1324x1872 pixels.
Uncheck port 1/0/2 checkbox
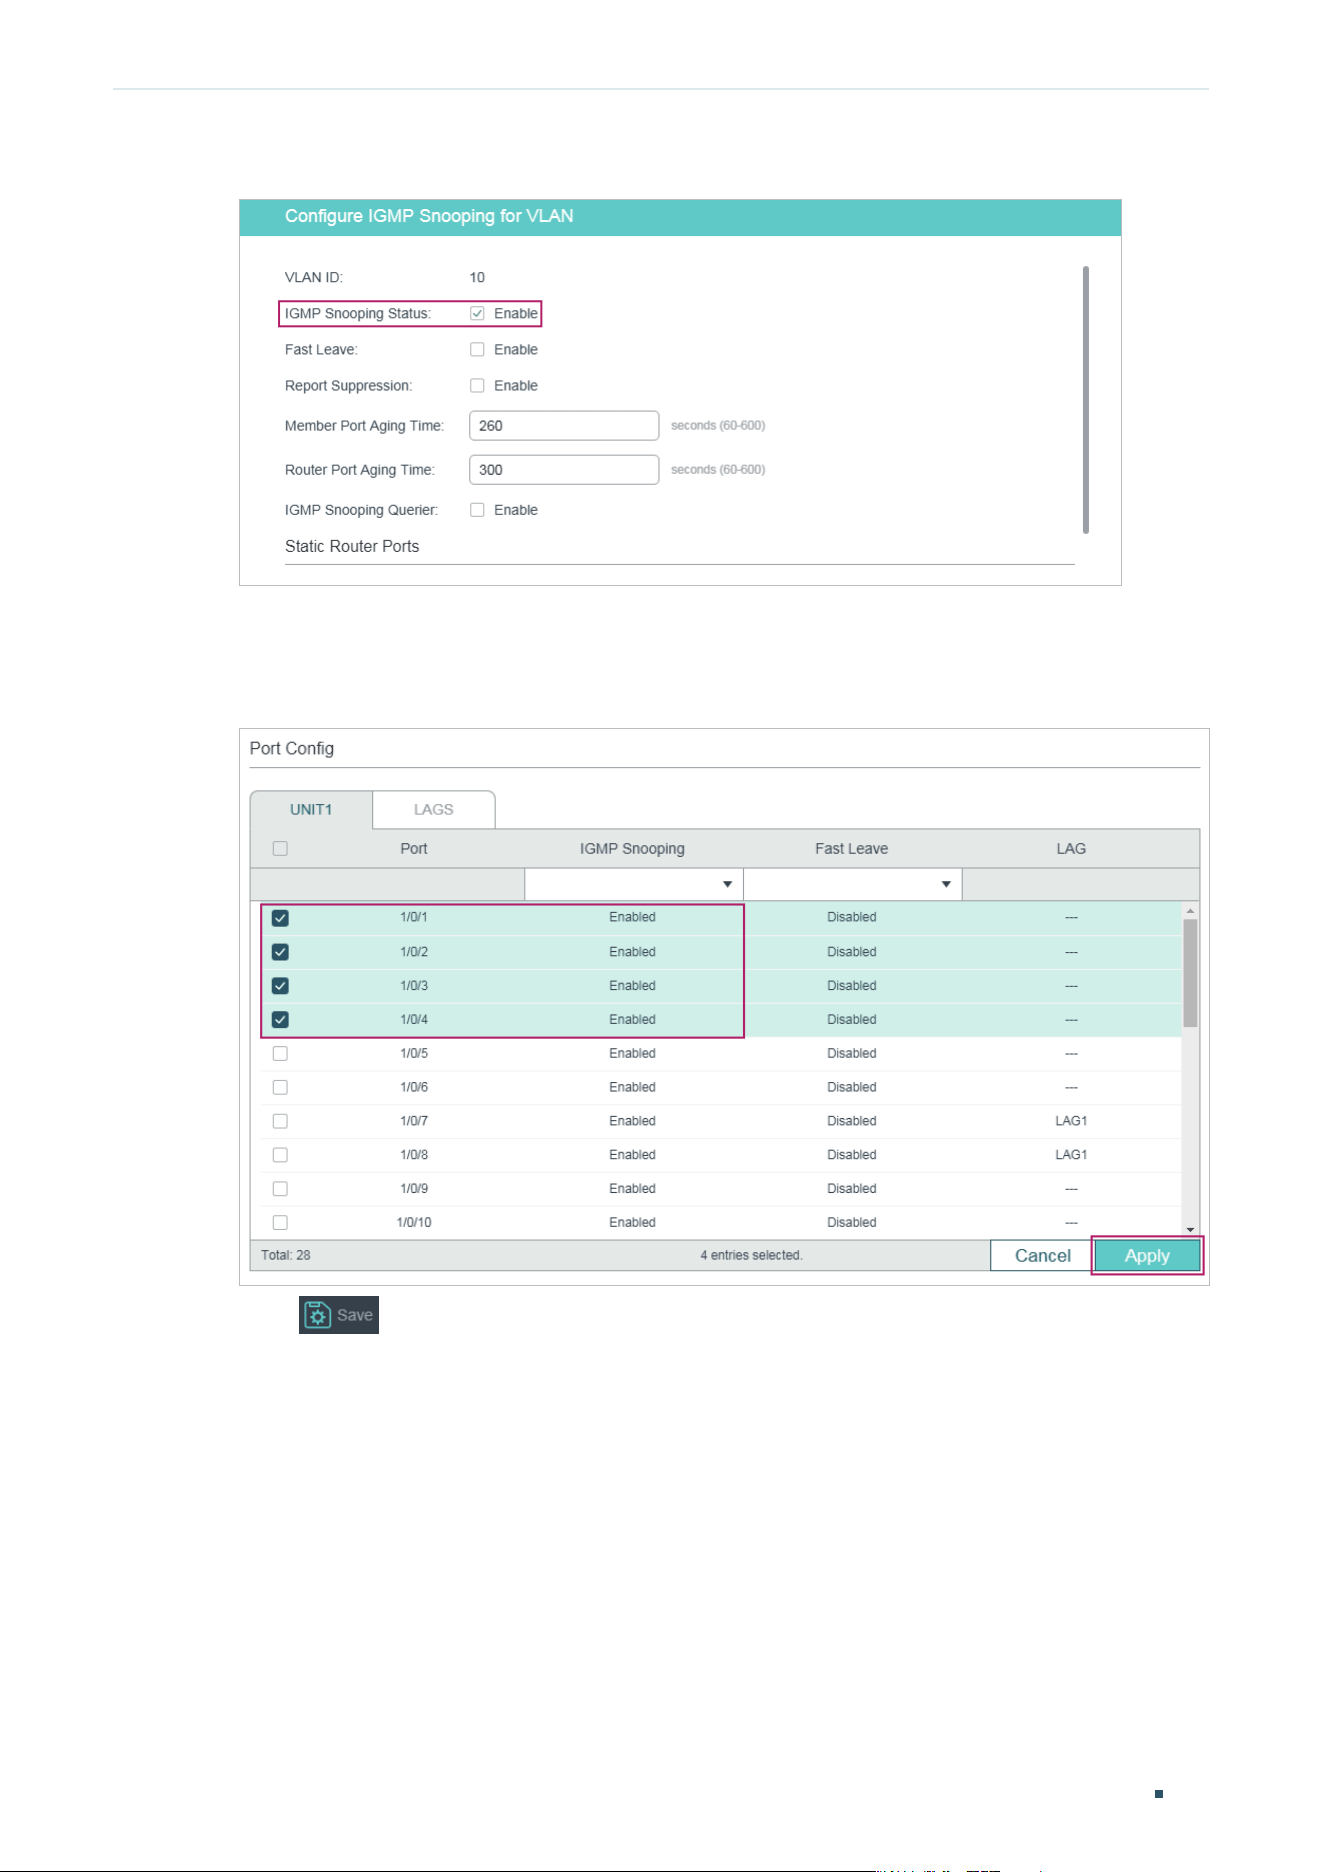point(280,952)
